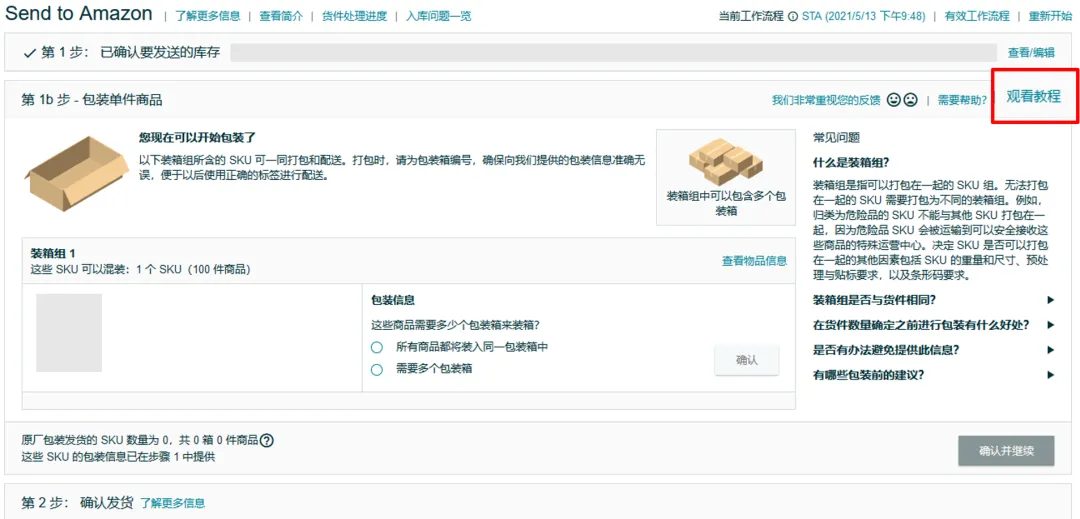Click the product image thumbnail placeholder
Image resolution: width=1080 pixels, height=519 pixels.
tap(69, 332)
